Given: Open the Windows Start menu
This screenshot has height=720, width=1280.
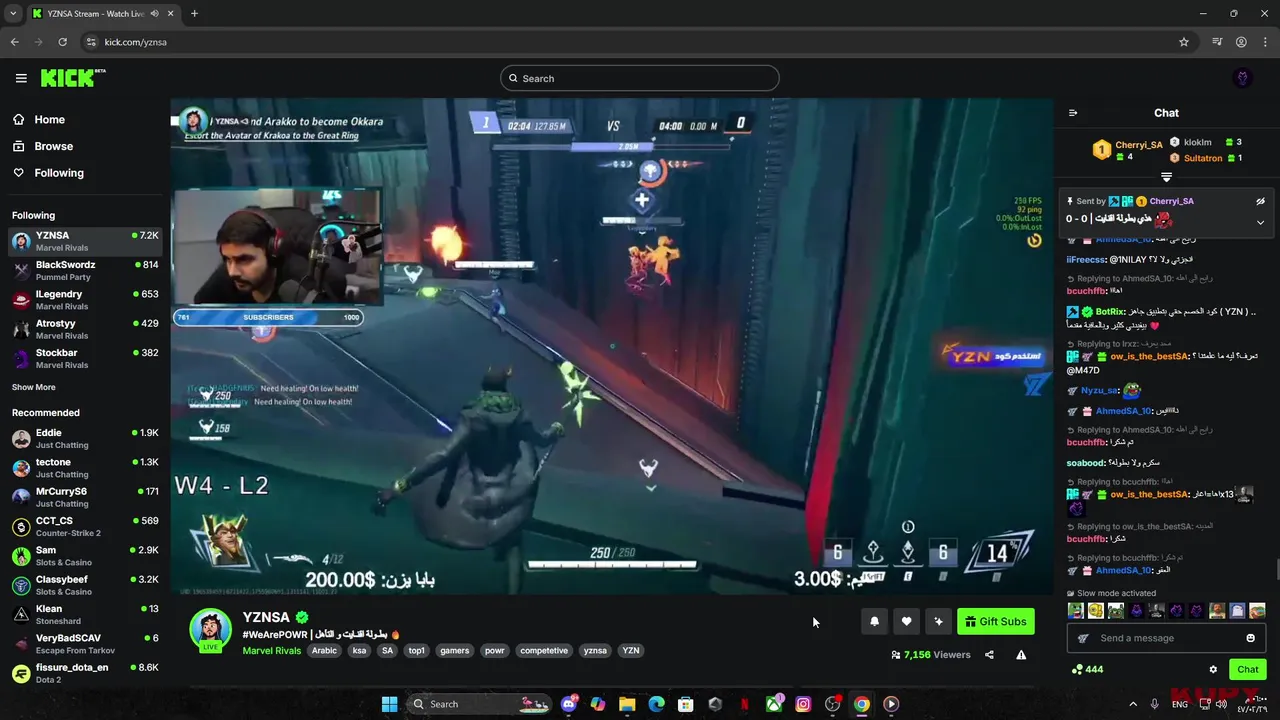Looking at the screenshot, I should coord(389,704).
